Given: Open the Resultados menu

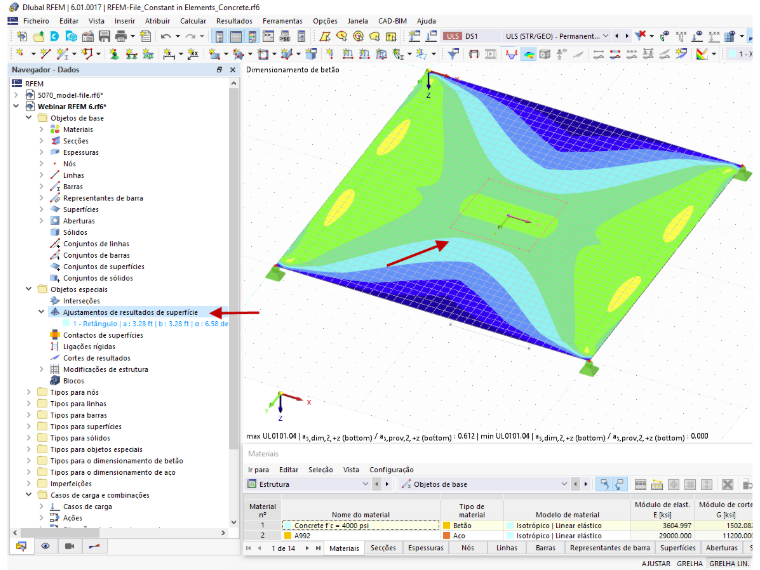Looking at the screenshot, I should tap(234, 21).
